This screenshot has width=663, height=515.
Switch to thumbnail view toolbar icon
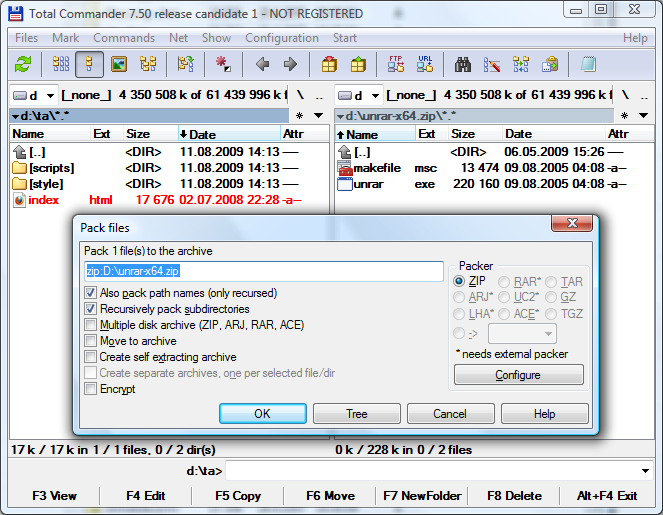point(119,65)
